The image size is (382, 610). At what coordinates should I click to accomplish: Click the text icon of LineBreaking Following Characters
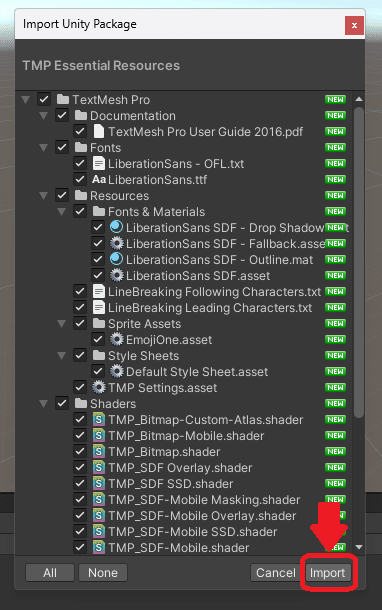pyautogui.click(x=99, y=291)
